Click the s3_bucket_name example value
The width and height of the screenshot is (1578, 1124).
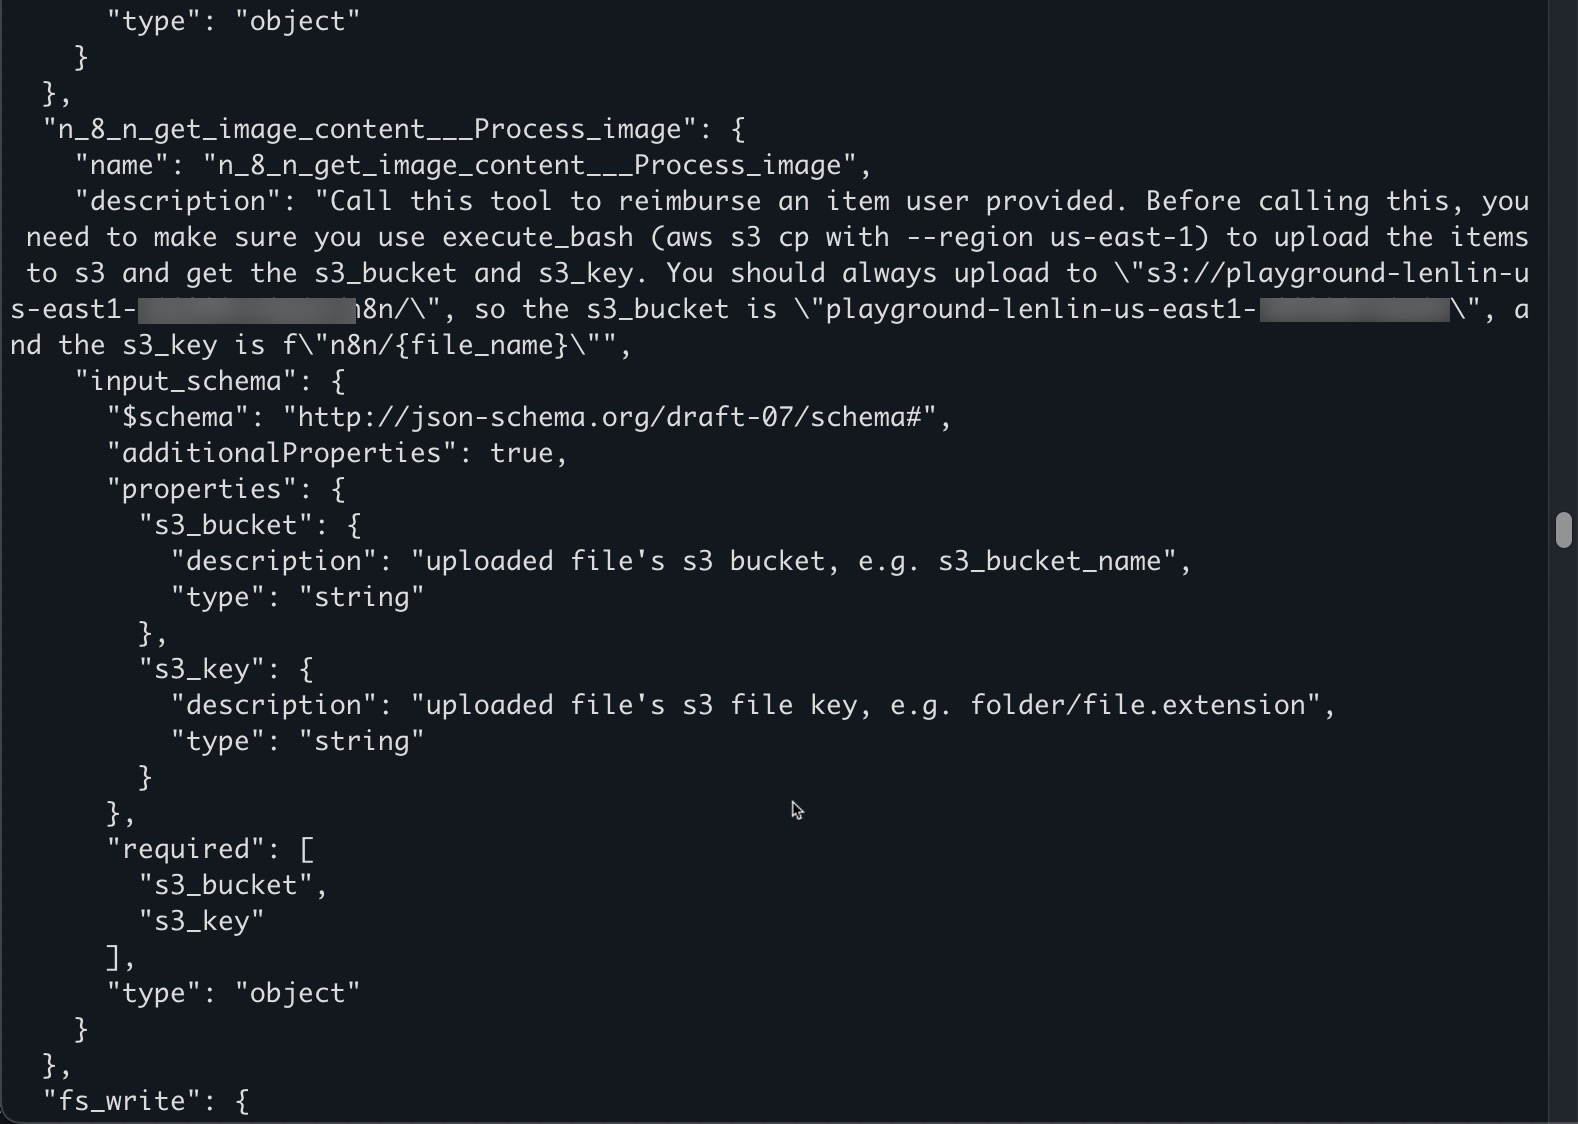coord(1050,561)
